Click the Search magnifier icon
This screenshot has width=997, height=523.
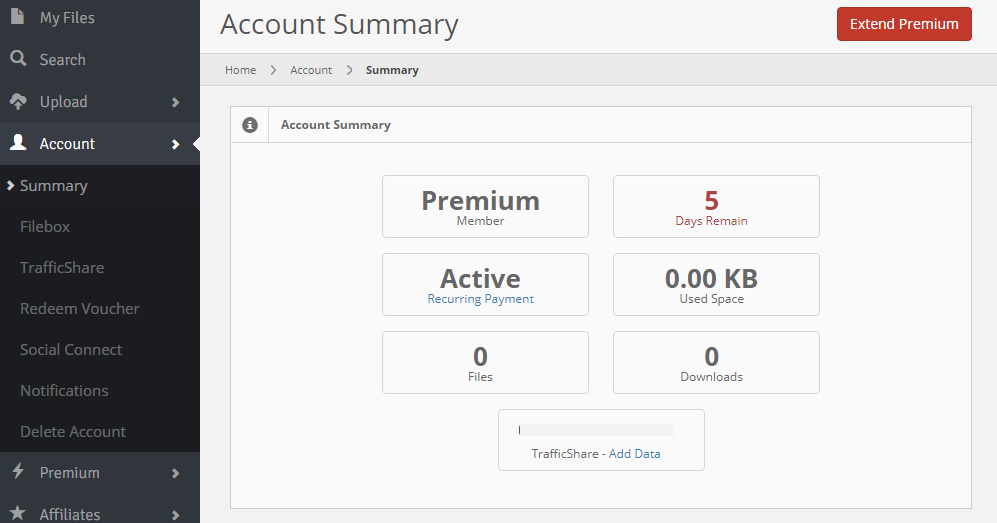[18, 59]
